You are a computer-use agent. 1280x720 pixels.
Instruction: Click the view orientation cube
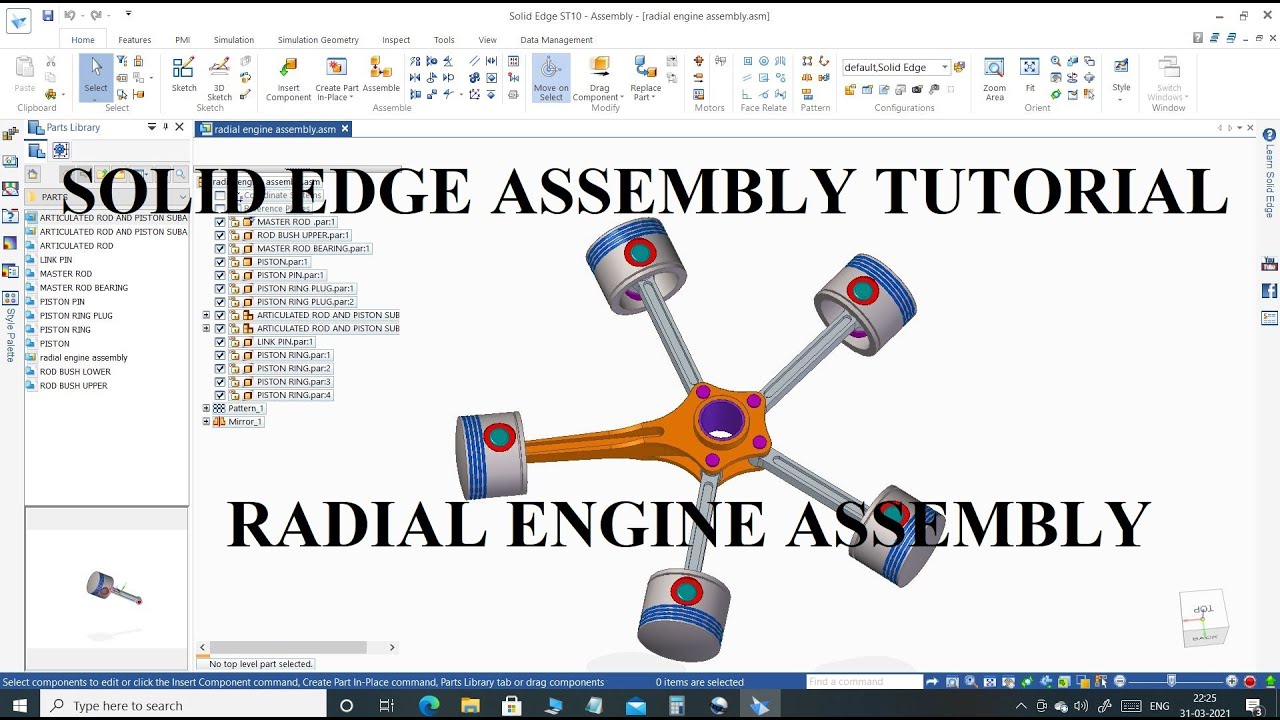[x=1203, y=620]
